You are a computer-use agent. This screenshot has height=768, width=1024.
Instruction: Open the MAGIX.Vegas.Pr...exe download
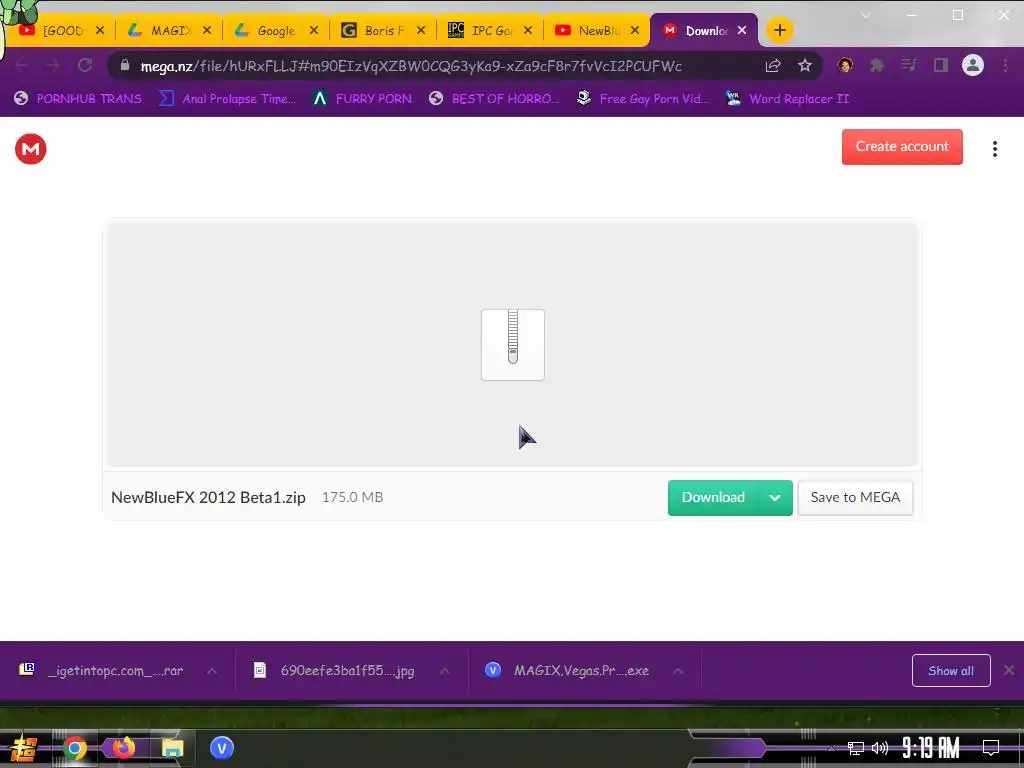(x=568, y=671)
